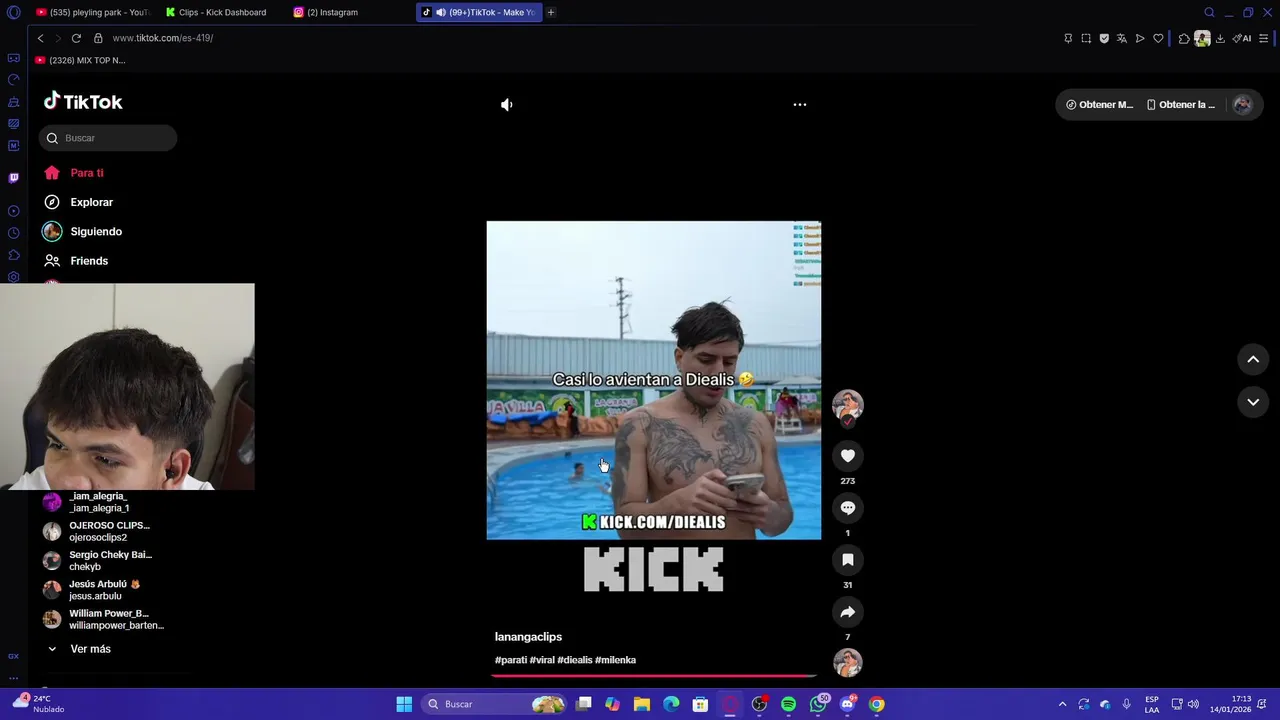Click the address bar URL

tap(163, 38)
